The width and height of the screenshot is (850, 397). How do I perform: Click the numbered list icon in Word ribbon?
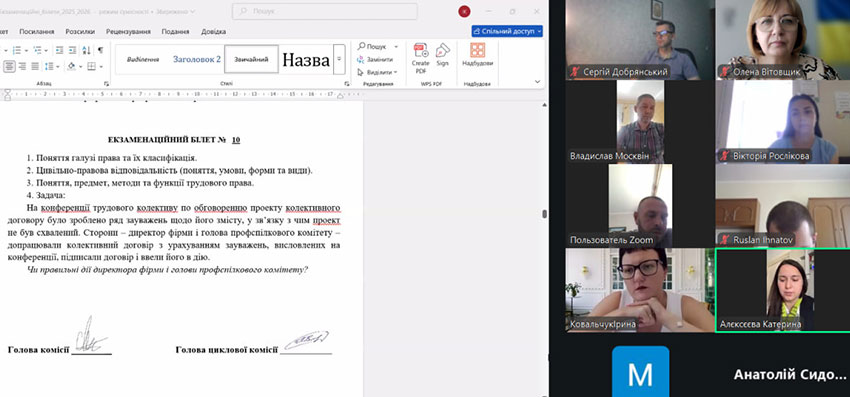(16, 50)
